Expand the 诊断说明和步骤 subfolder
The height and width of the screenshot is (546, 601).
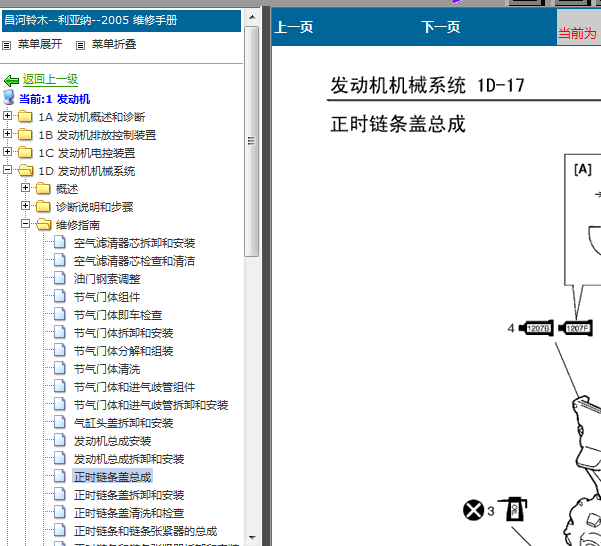tap(25, 205)
